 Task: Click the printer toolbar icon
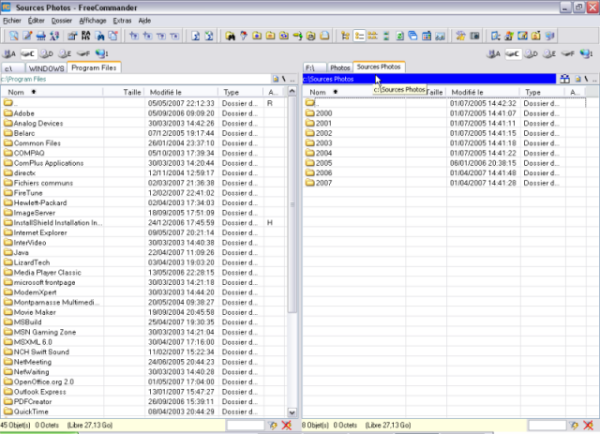point(41,36)
